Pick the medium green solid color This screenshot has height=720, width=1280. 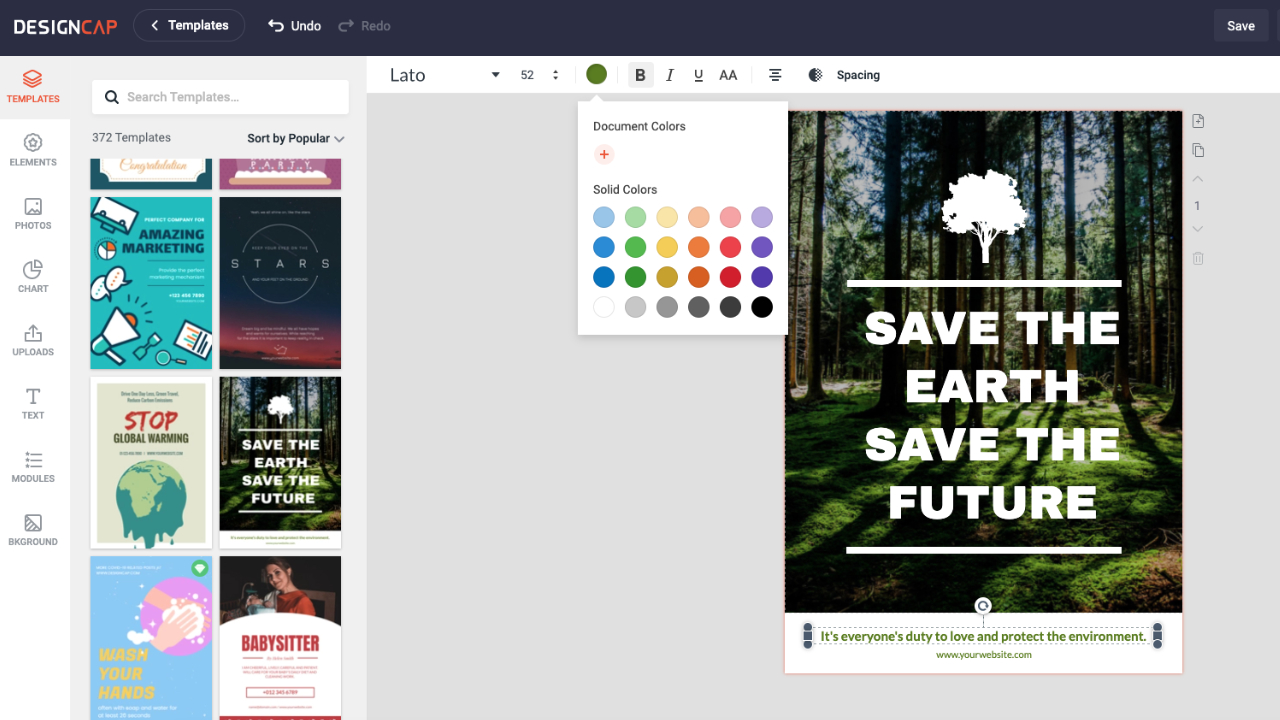[x=636, y=247]
